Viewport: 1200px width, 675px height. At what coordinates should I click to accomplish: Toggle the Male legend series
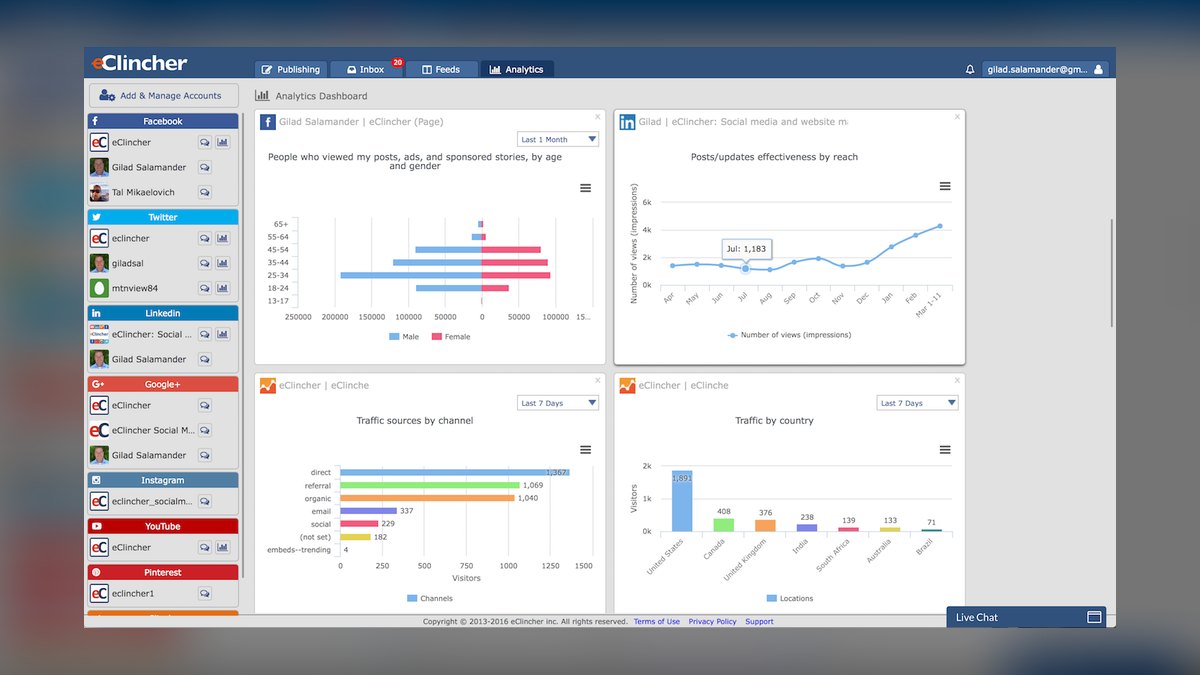click(405, 337)
